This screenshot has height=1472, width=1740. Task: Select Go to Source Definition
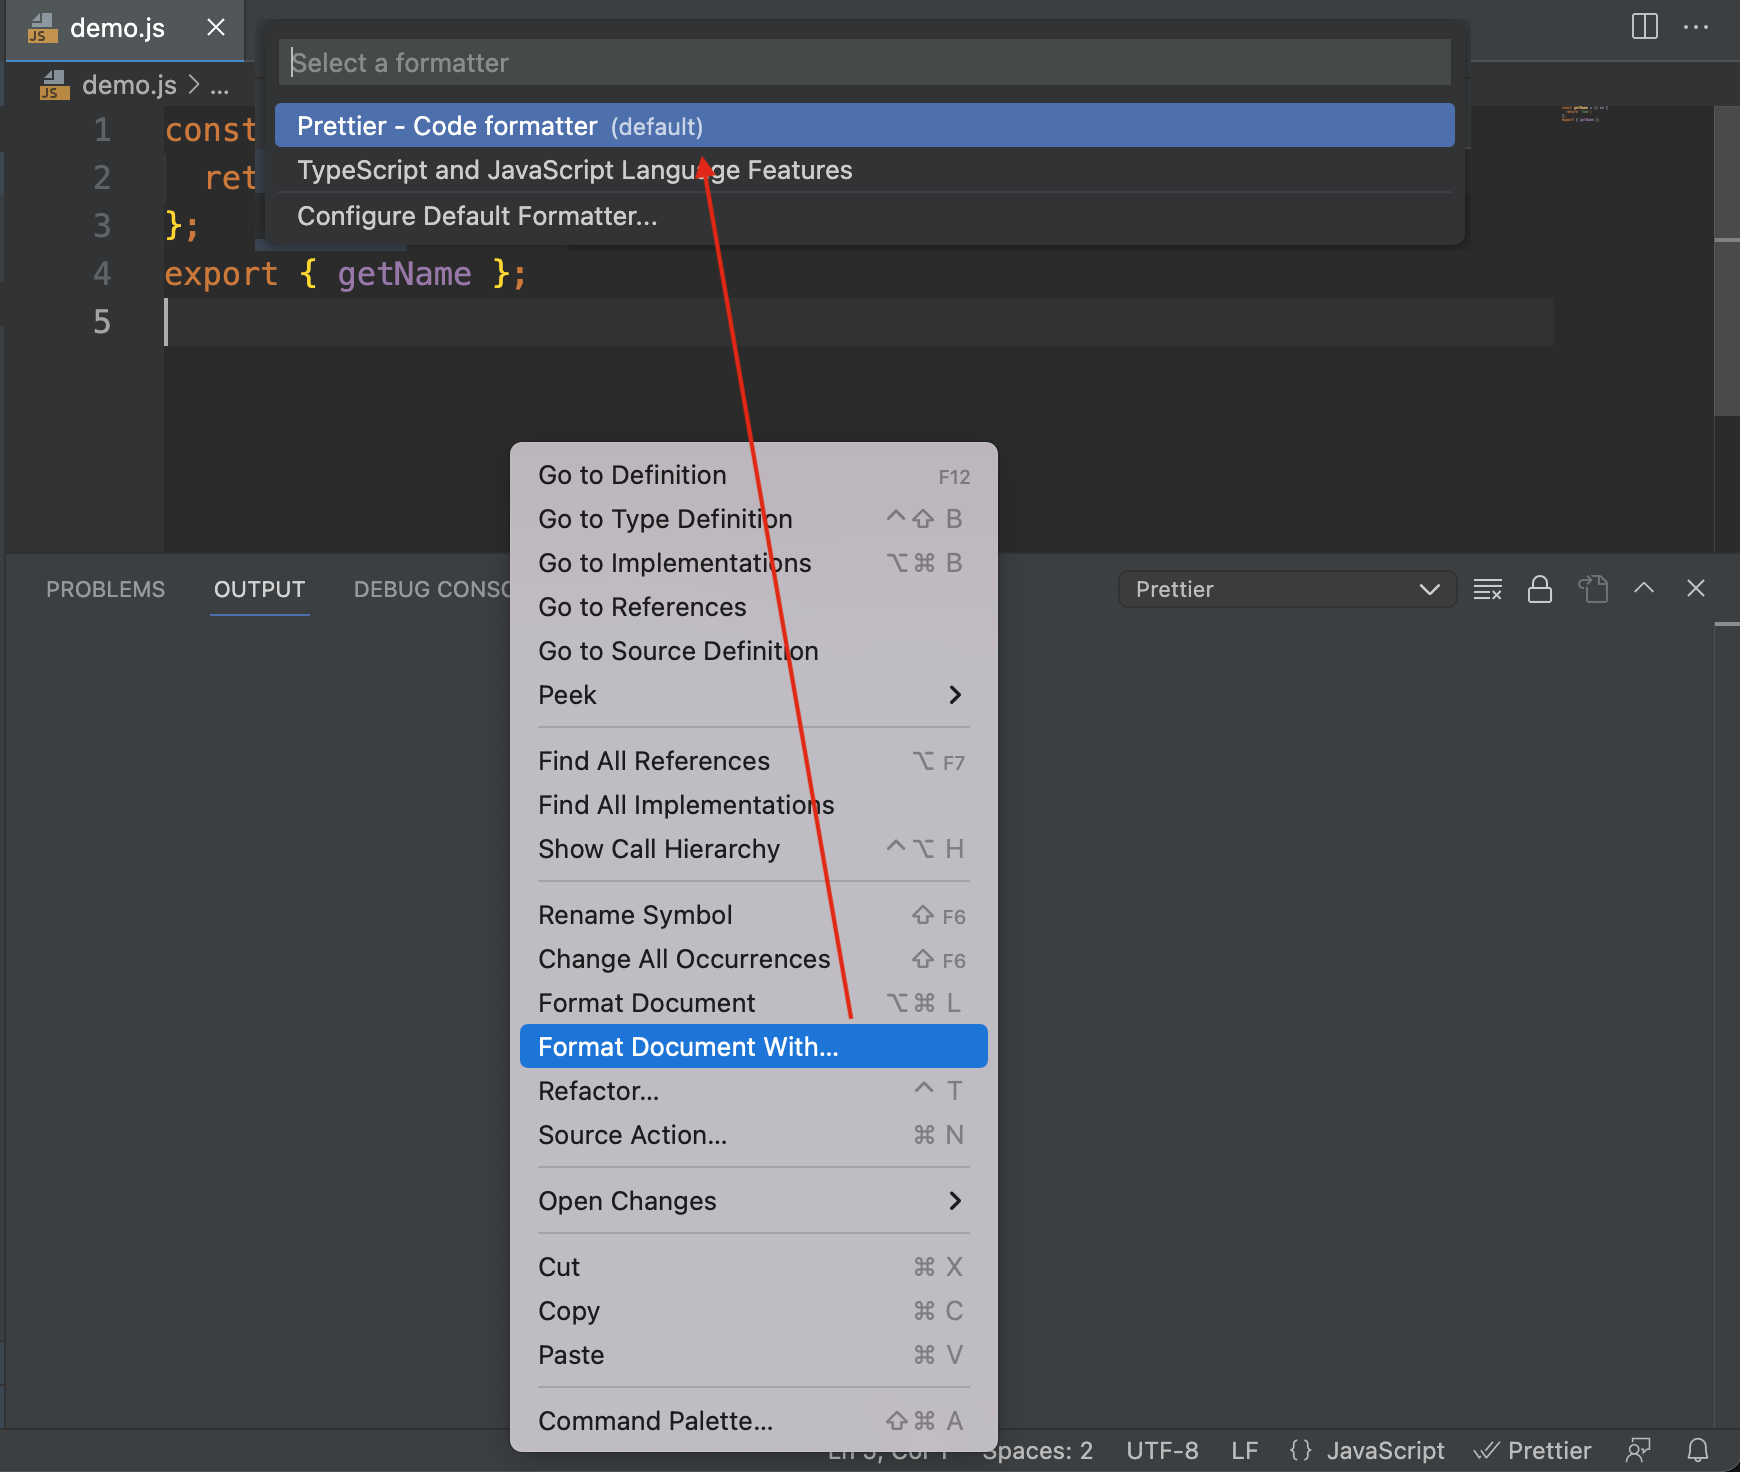pos(754,652)
